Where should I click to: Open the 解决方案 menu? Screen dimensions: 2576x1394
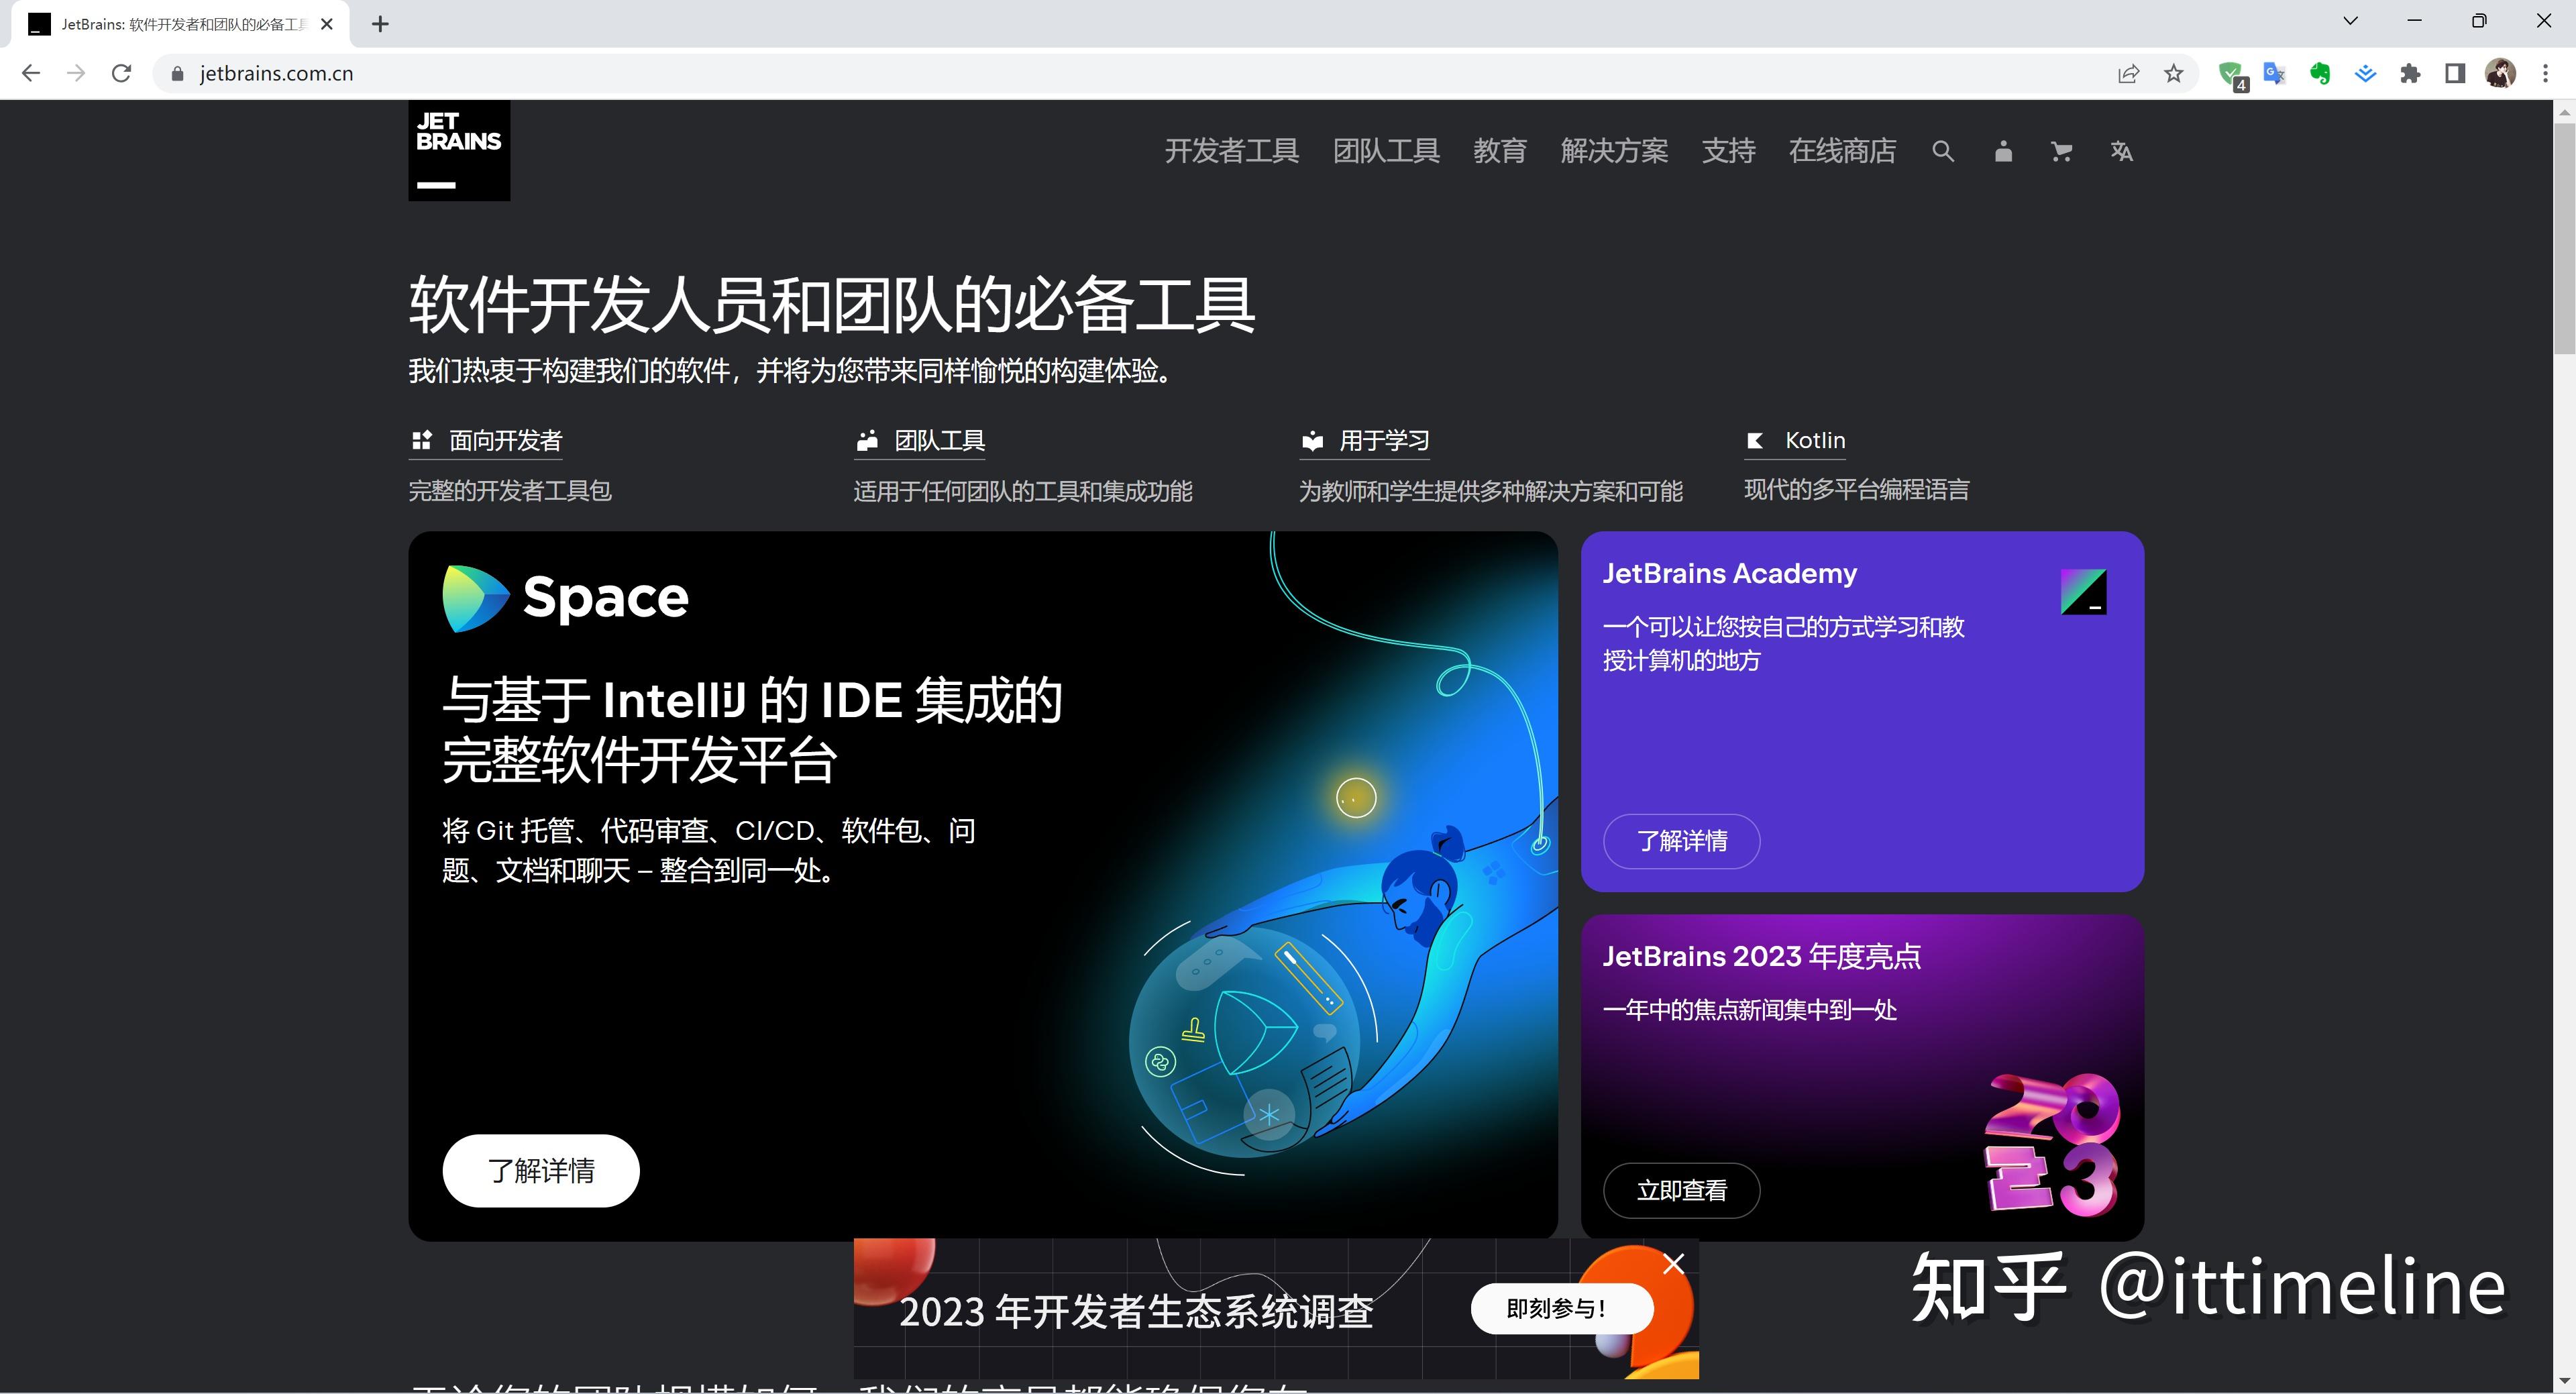(x=1614, y=151)
